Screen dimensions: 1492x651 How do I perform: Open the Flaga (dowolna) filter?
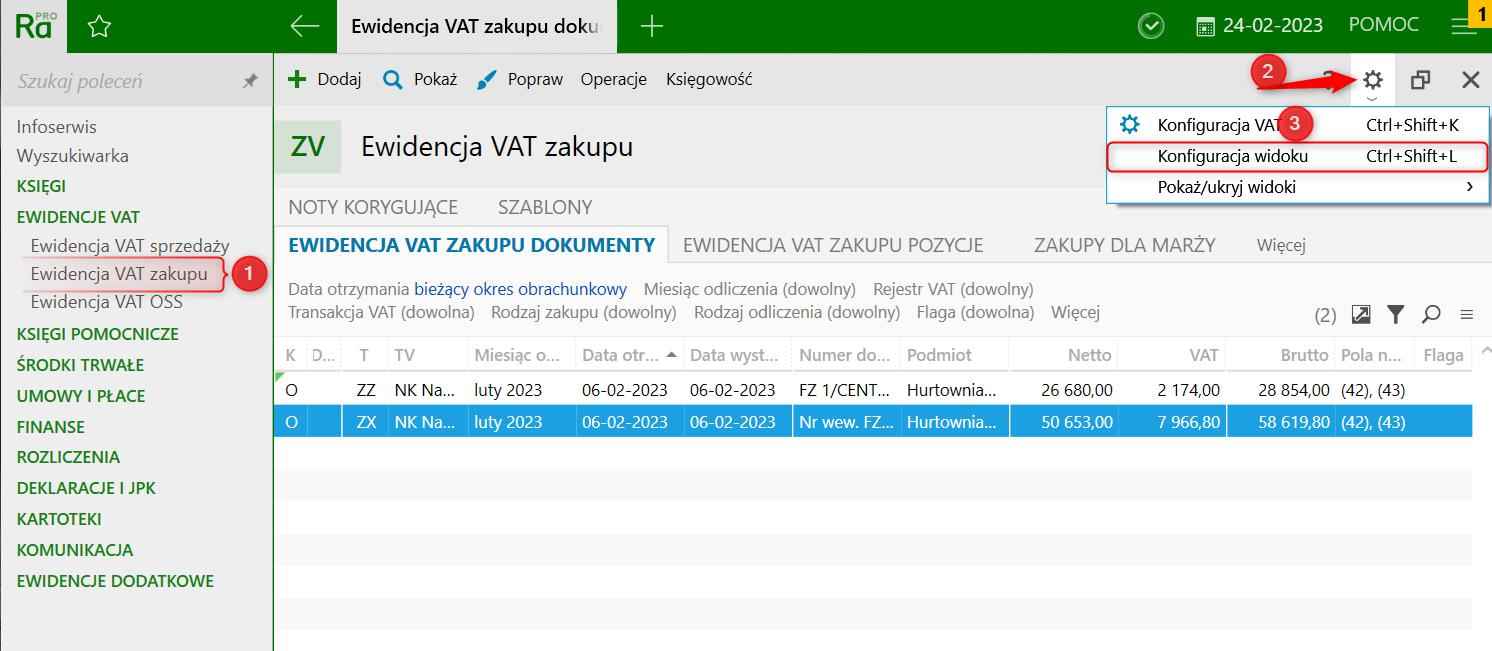(x=975, y=312)
